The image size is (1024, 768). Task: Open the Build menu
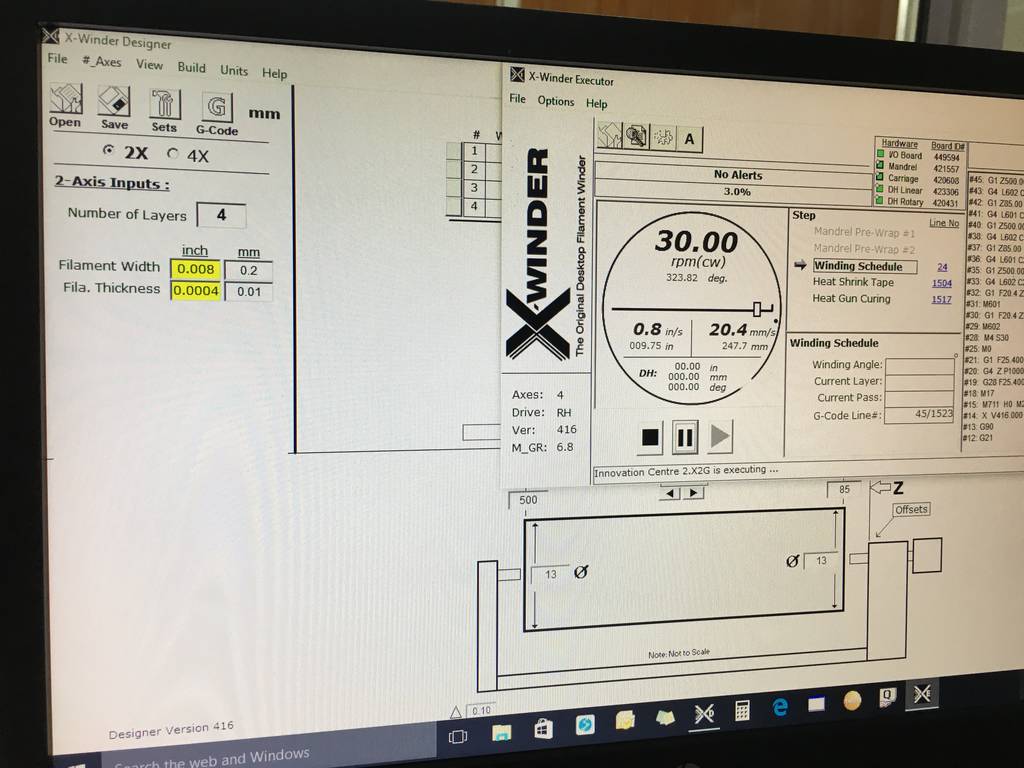(x=191, y=67)
